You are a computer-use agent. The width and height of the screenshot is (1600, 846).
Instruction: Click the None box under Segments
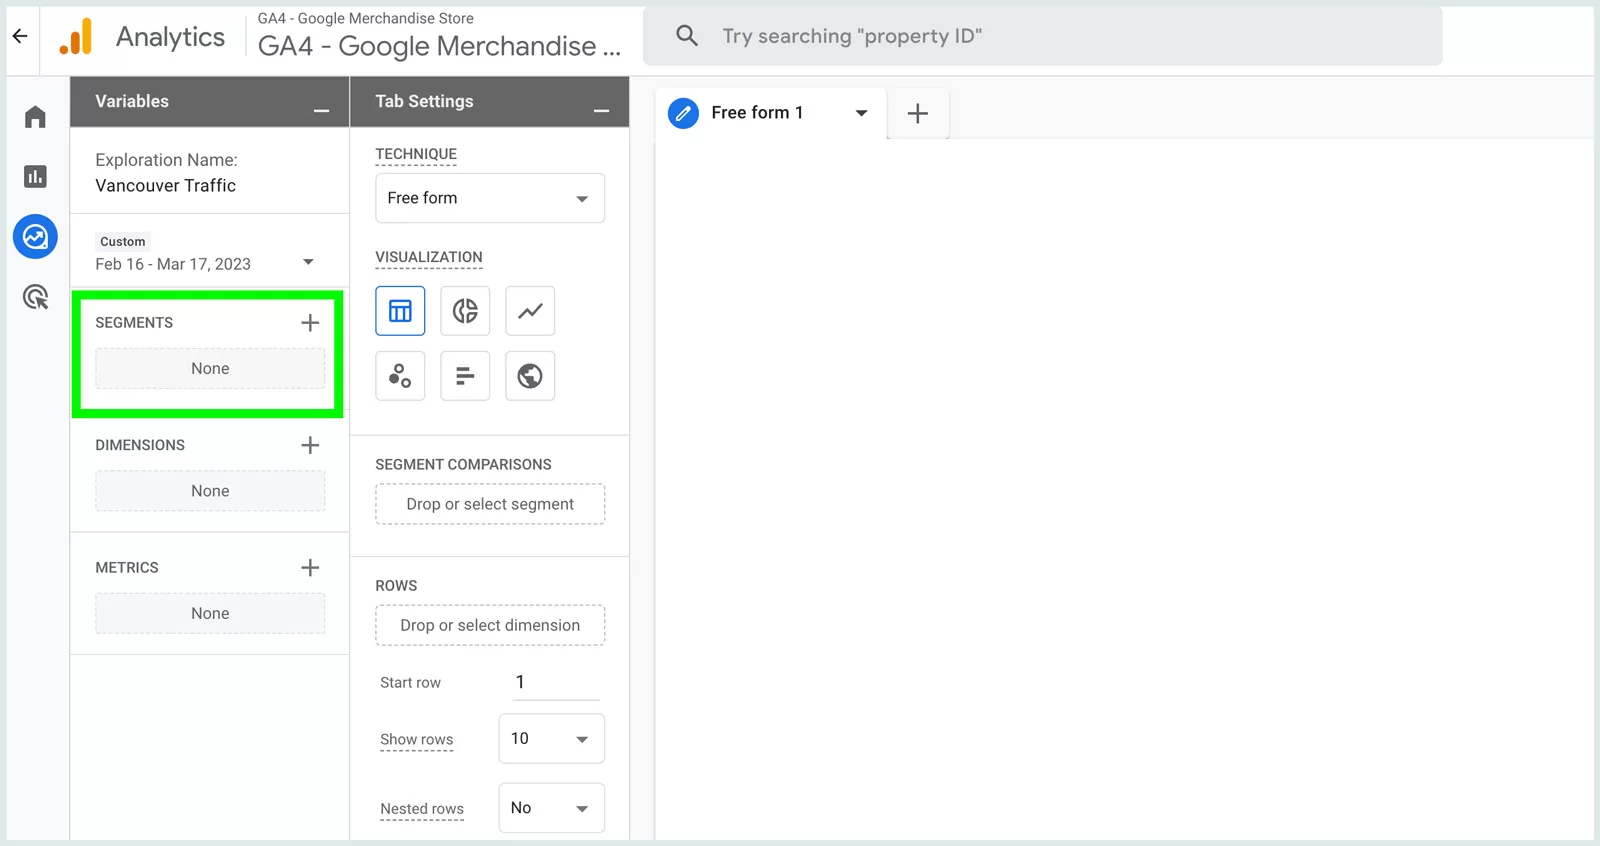210,368
